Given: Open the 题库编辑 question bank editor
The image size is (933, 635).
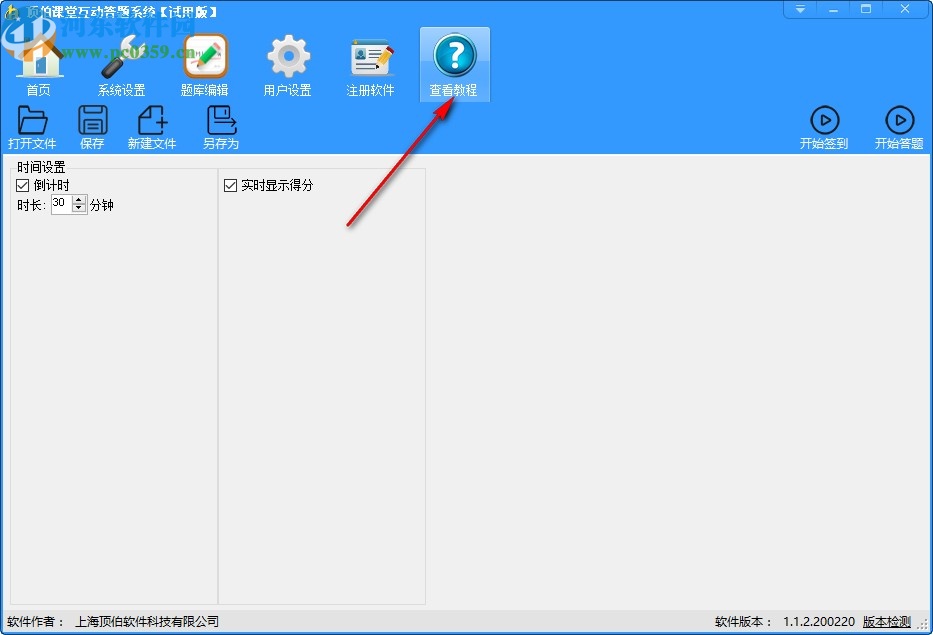Looking at the screenshot, I should [205, 64].
